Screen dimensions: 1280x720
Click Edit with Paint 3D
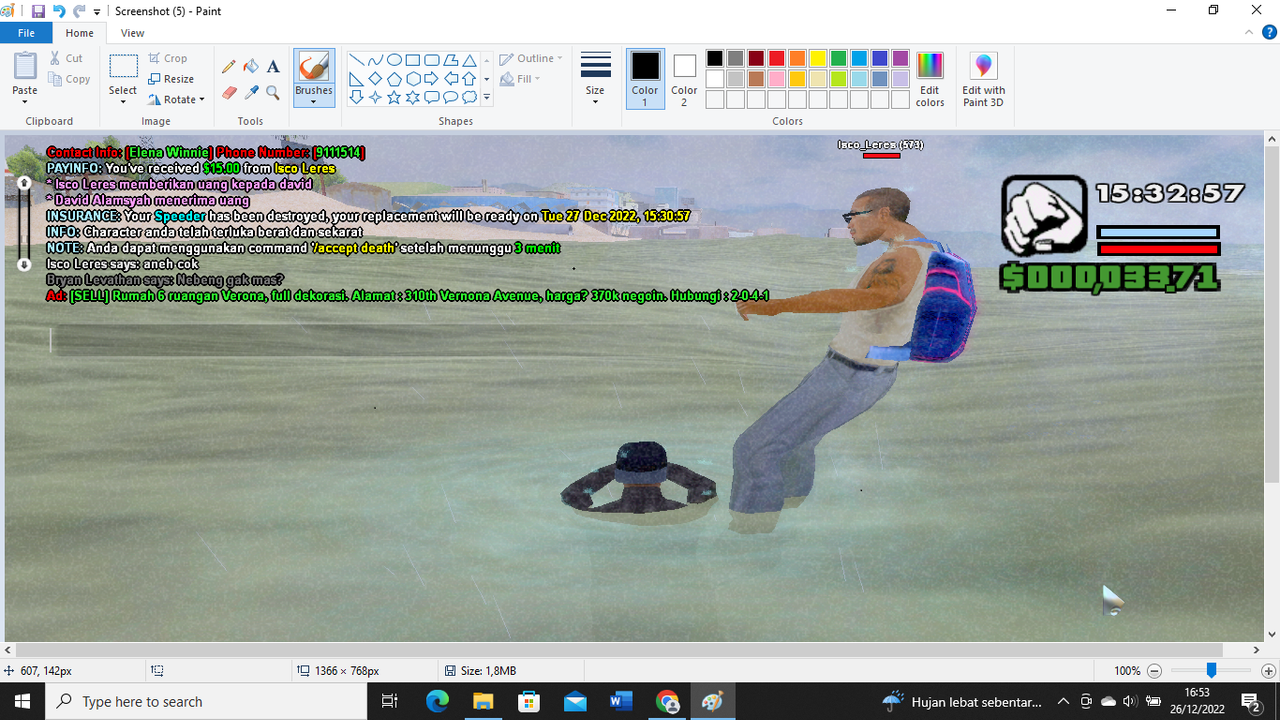click(984, 79)
